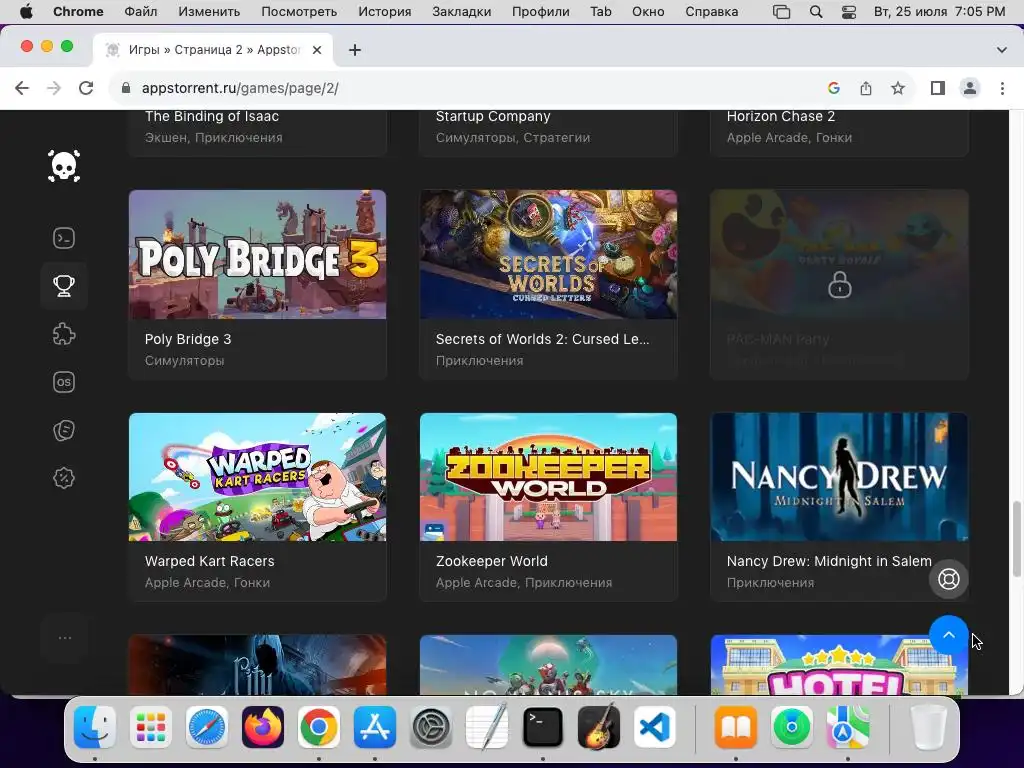Open the Poly Bridge 3 title link
The height and width of the screenshot is (768, 1024).
point(188,339)
